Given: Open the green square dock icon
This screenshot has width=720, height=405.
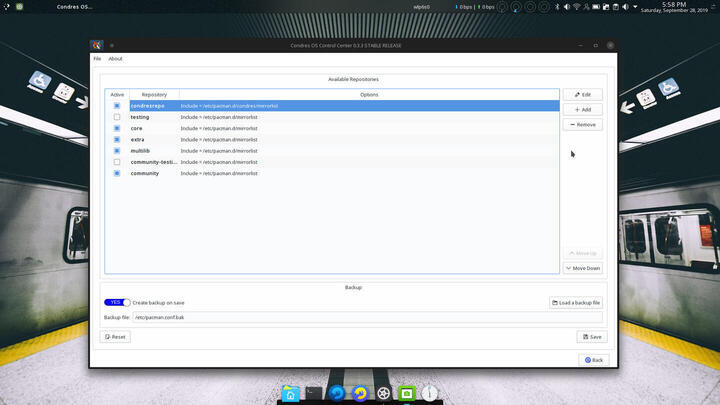Looking at the screenshot, I should [x=406, y=394].
